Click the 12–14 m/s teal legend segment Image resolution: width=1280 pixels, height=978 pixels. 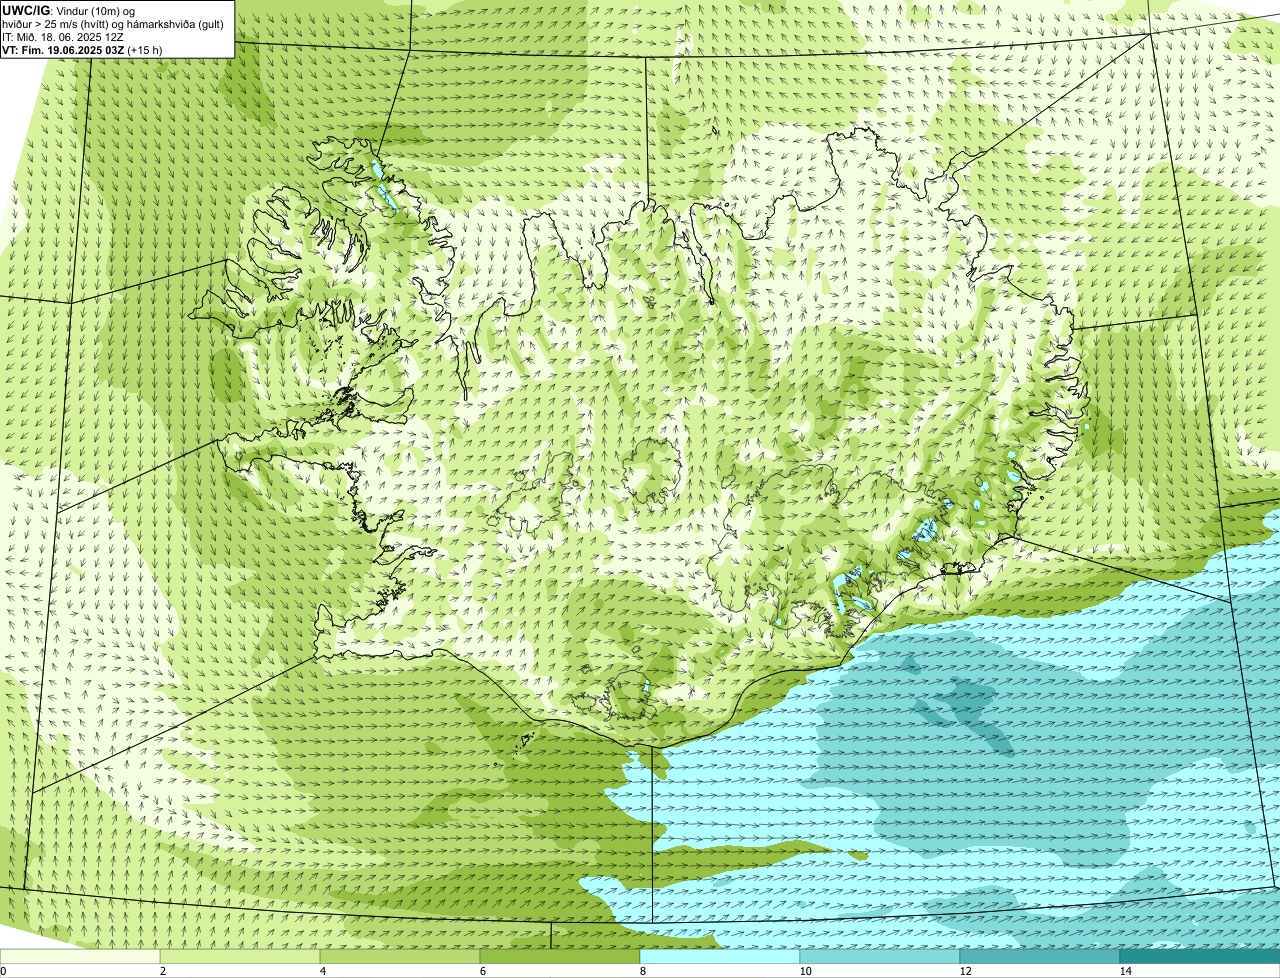1040,956
